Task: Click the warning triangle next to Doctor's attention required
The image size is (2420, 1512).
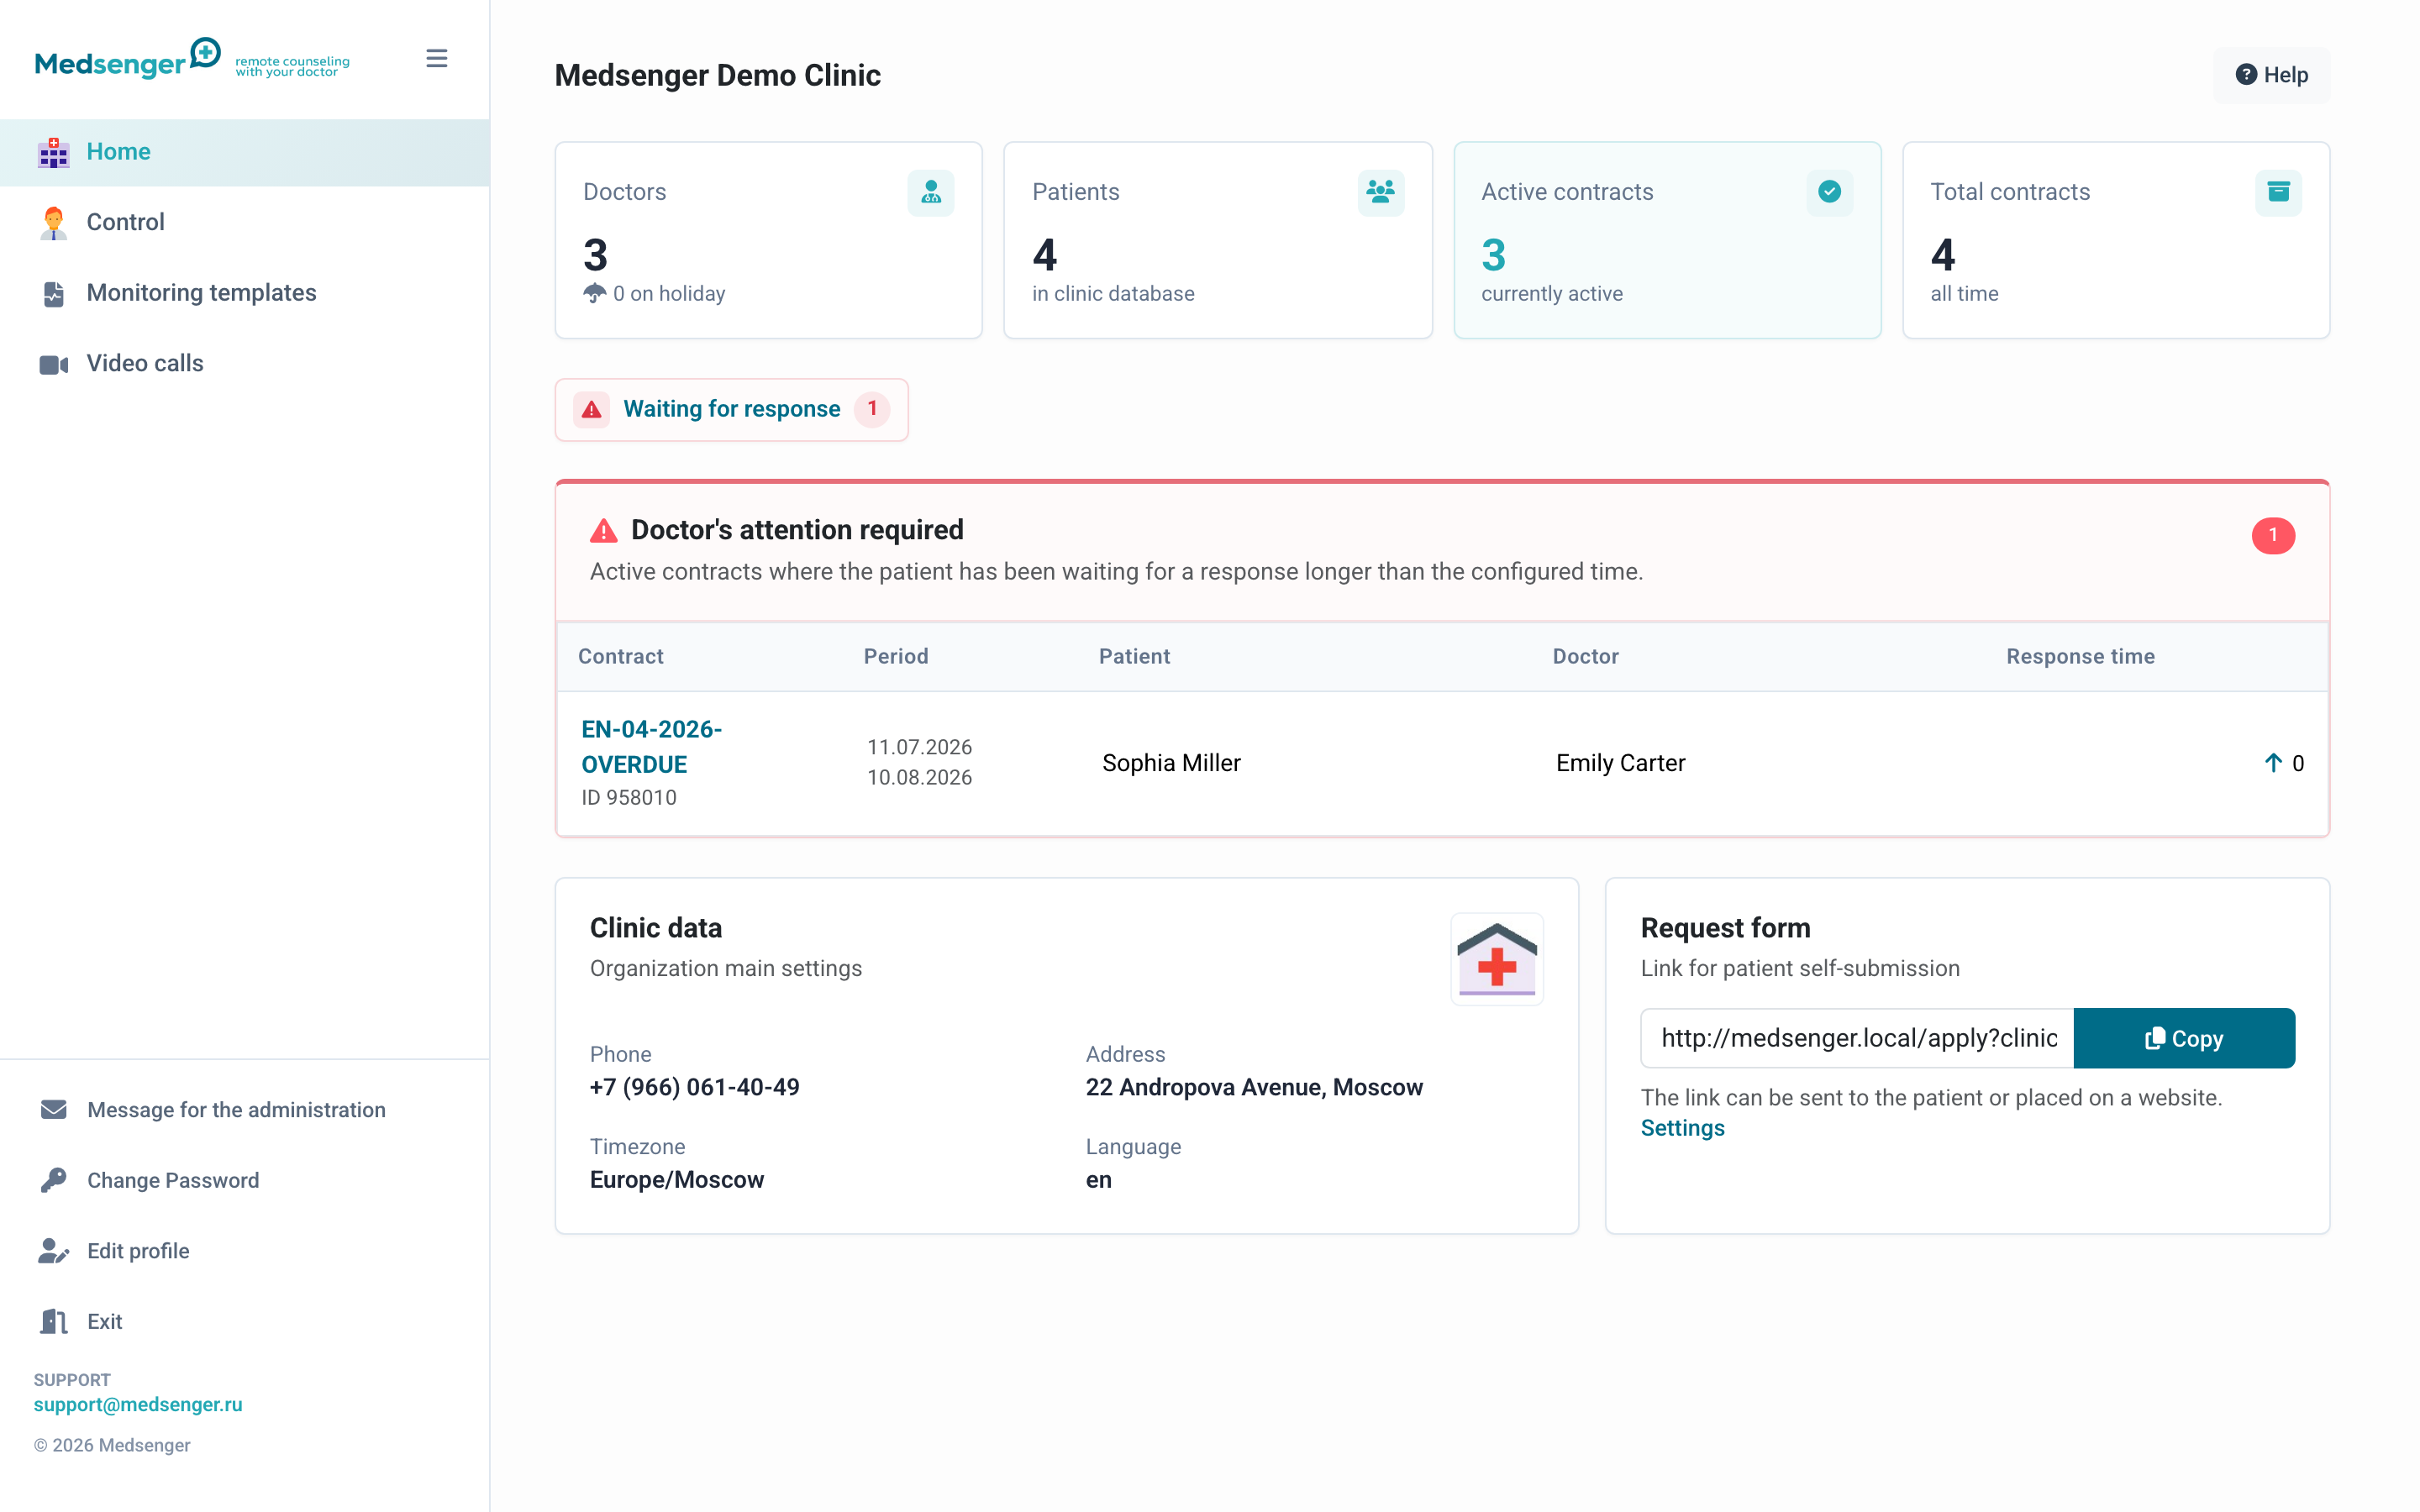Action: [604, 531]
